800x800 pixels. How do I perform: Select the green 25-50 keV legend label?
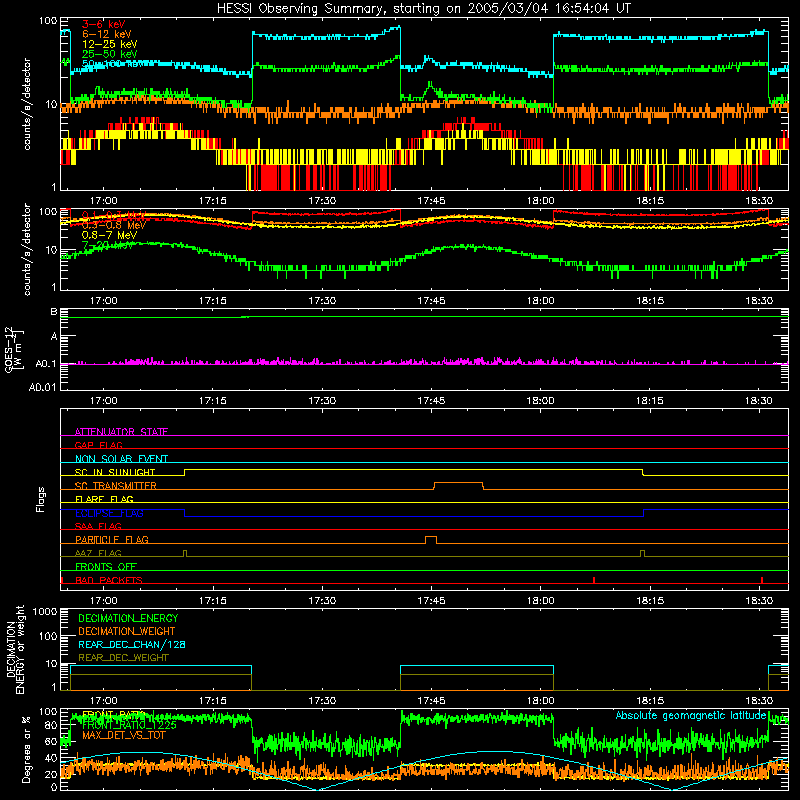coord(109,54)
